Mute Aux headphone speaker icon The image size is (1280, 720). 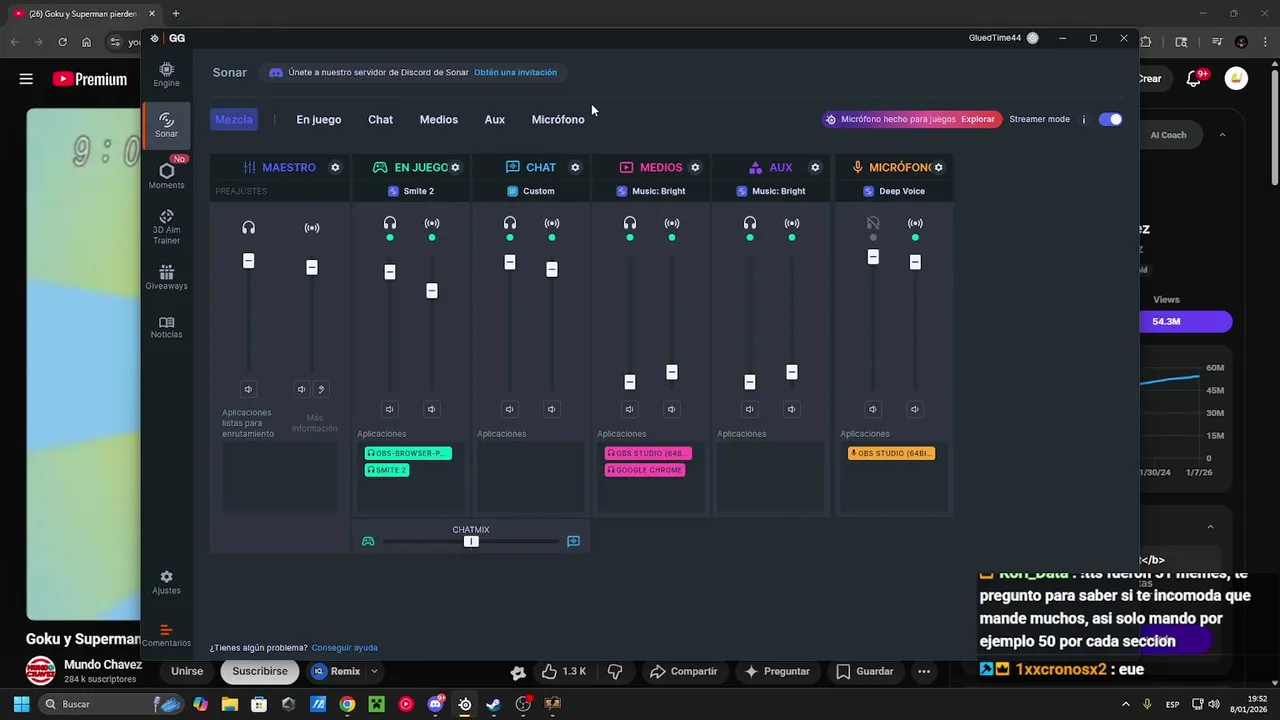click(x=750, y=409)
